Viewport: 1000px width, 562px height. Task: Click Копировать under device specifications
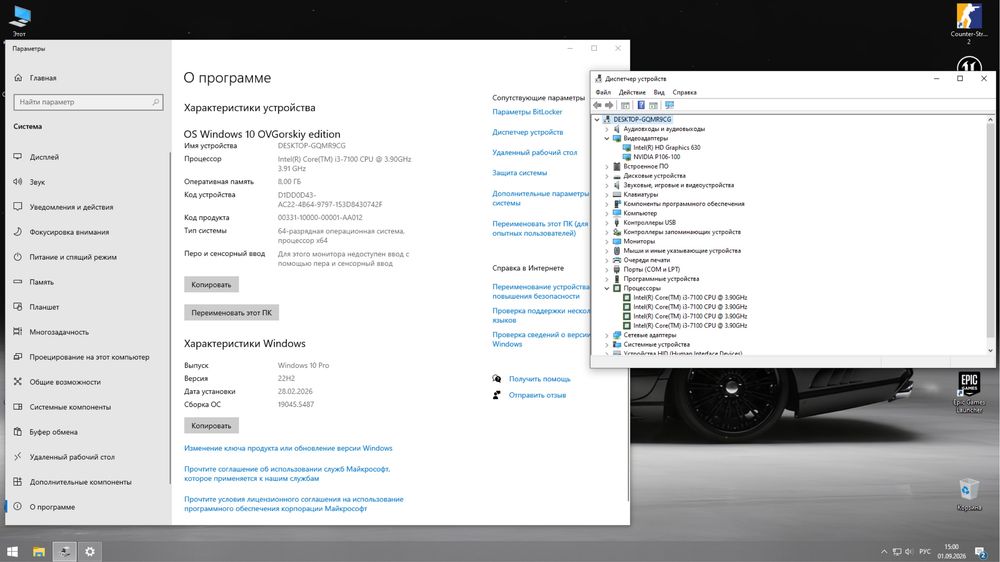click(x=211, y=285)
